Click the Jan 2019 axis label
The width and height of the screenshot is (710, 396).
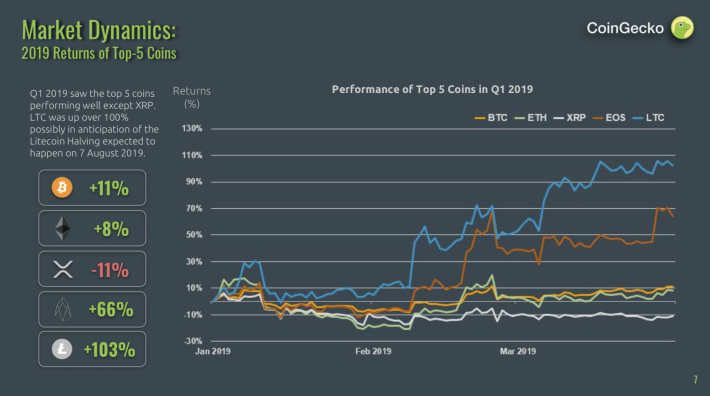pyautogui.click(x=213, y=351)
